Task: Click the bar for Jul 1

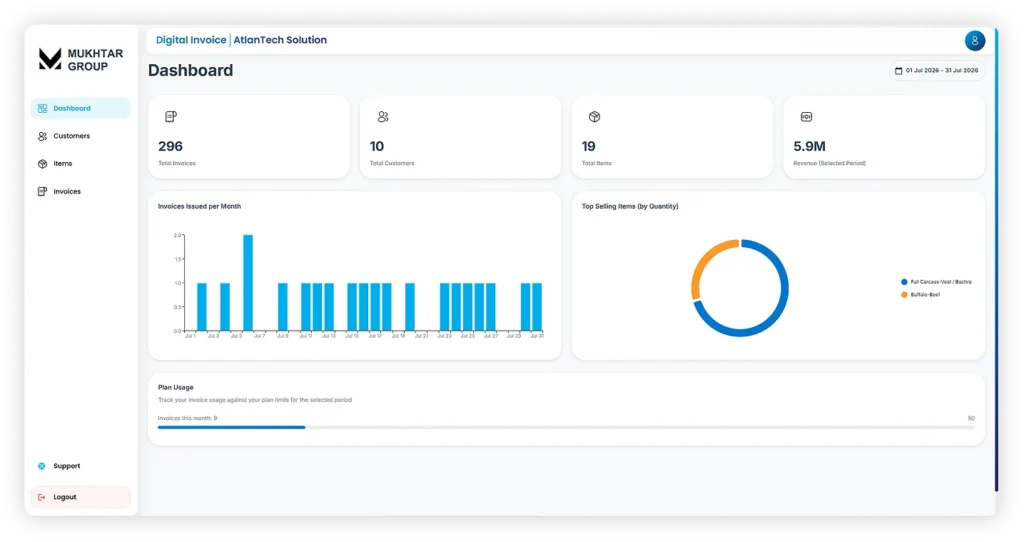Action: tap(202, 307)
